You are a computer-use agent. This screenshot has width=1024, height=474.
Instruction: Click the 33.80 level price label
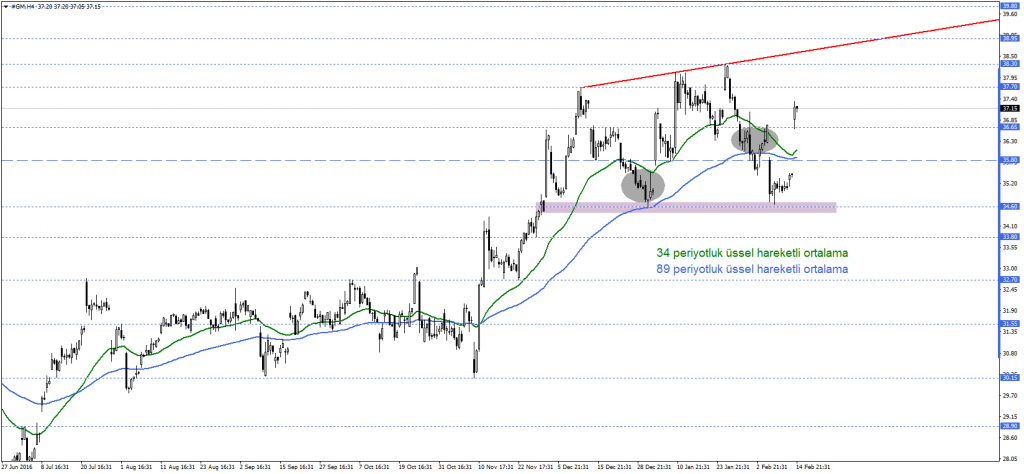(1010, 237)
